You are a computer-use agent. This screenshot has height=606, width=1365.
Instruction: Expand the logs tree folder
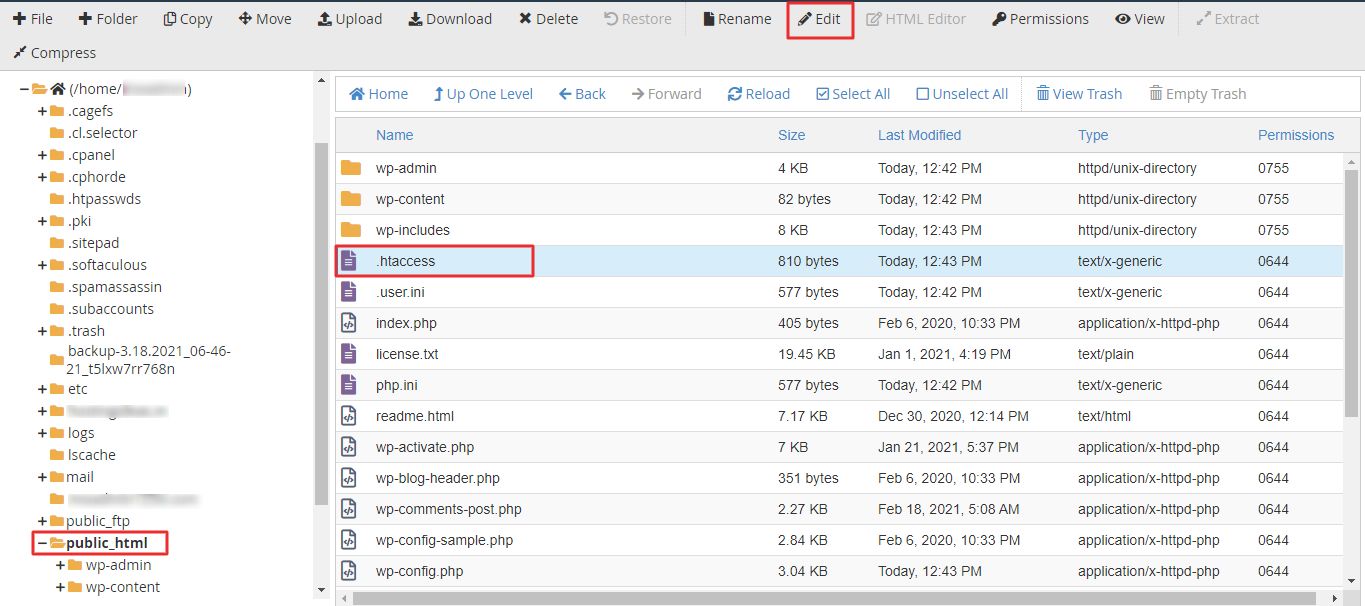[x=42, y=433]
